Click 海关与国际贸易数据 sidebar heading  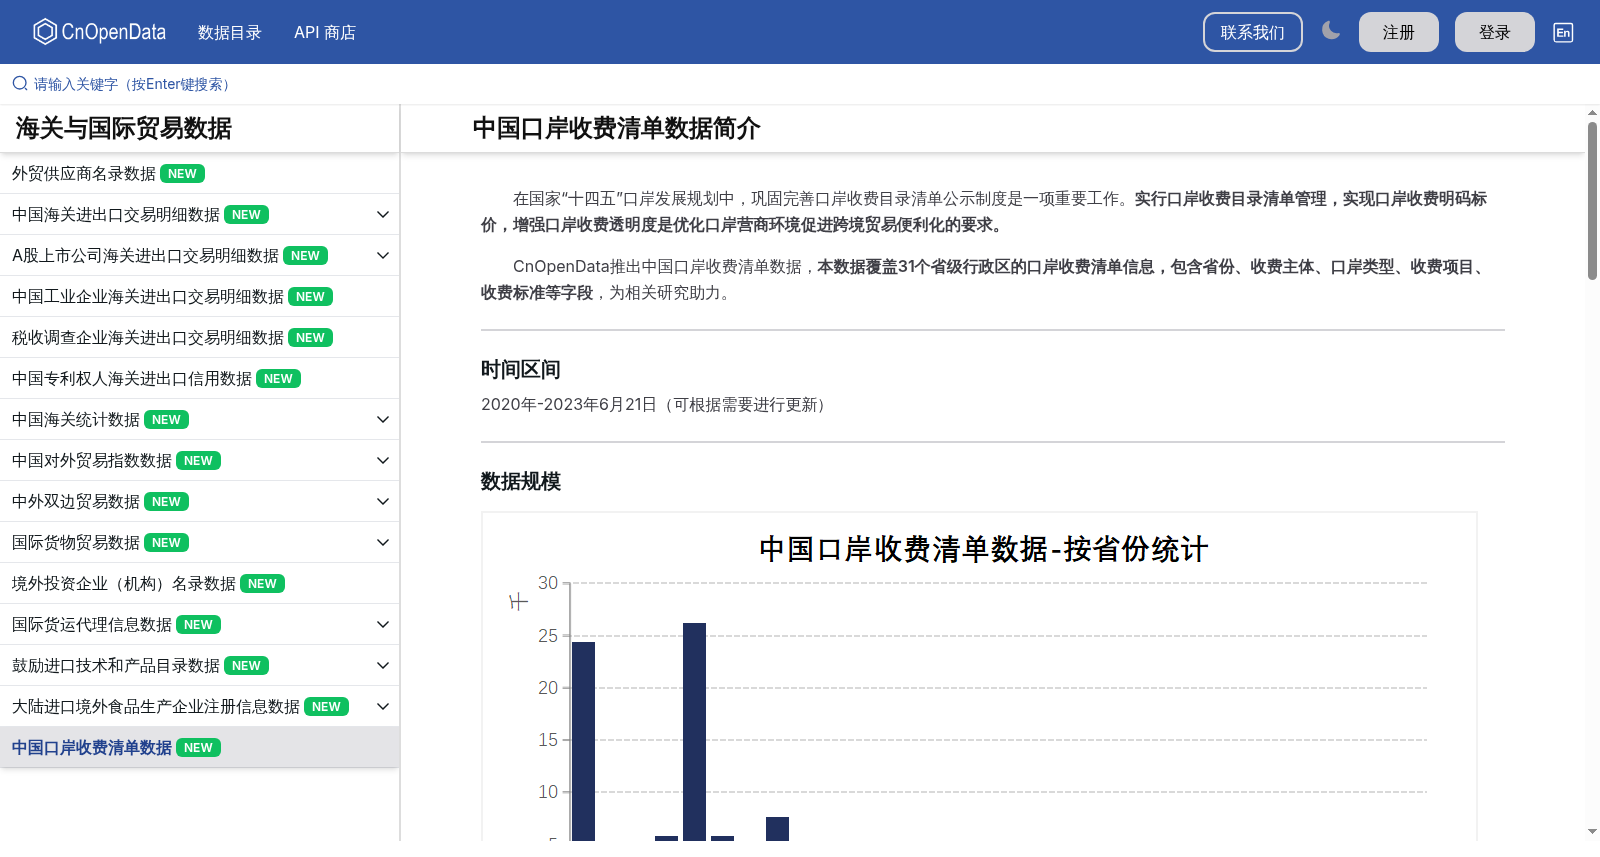tap(124, 128)
